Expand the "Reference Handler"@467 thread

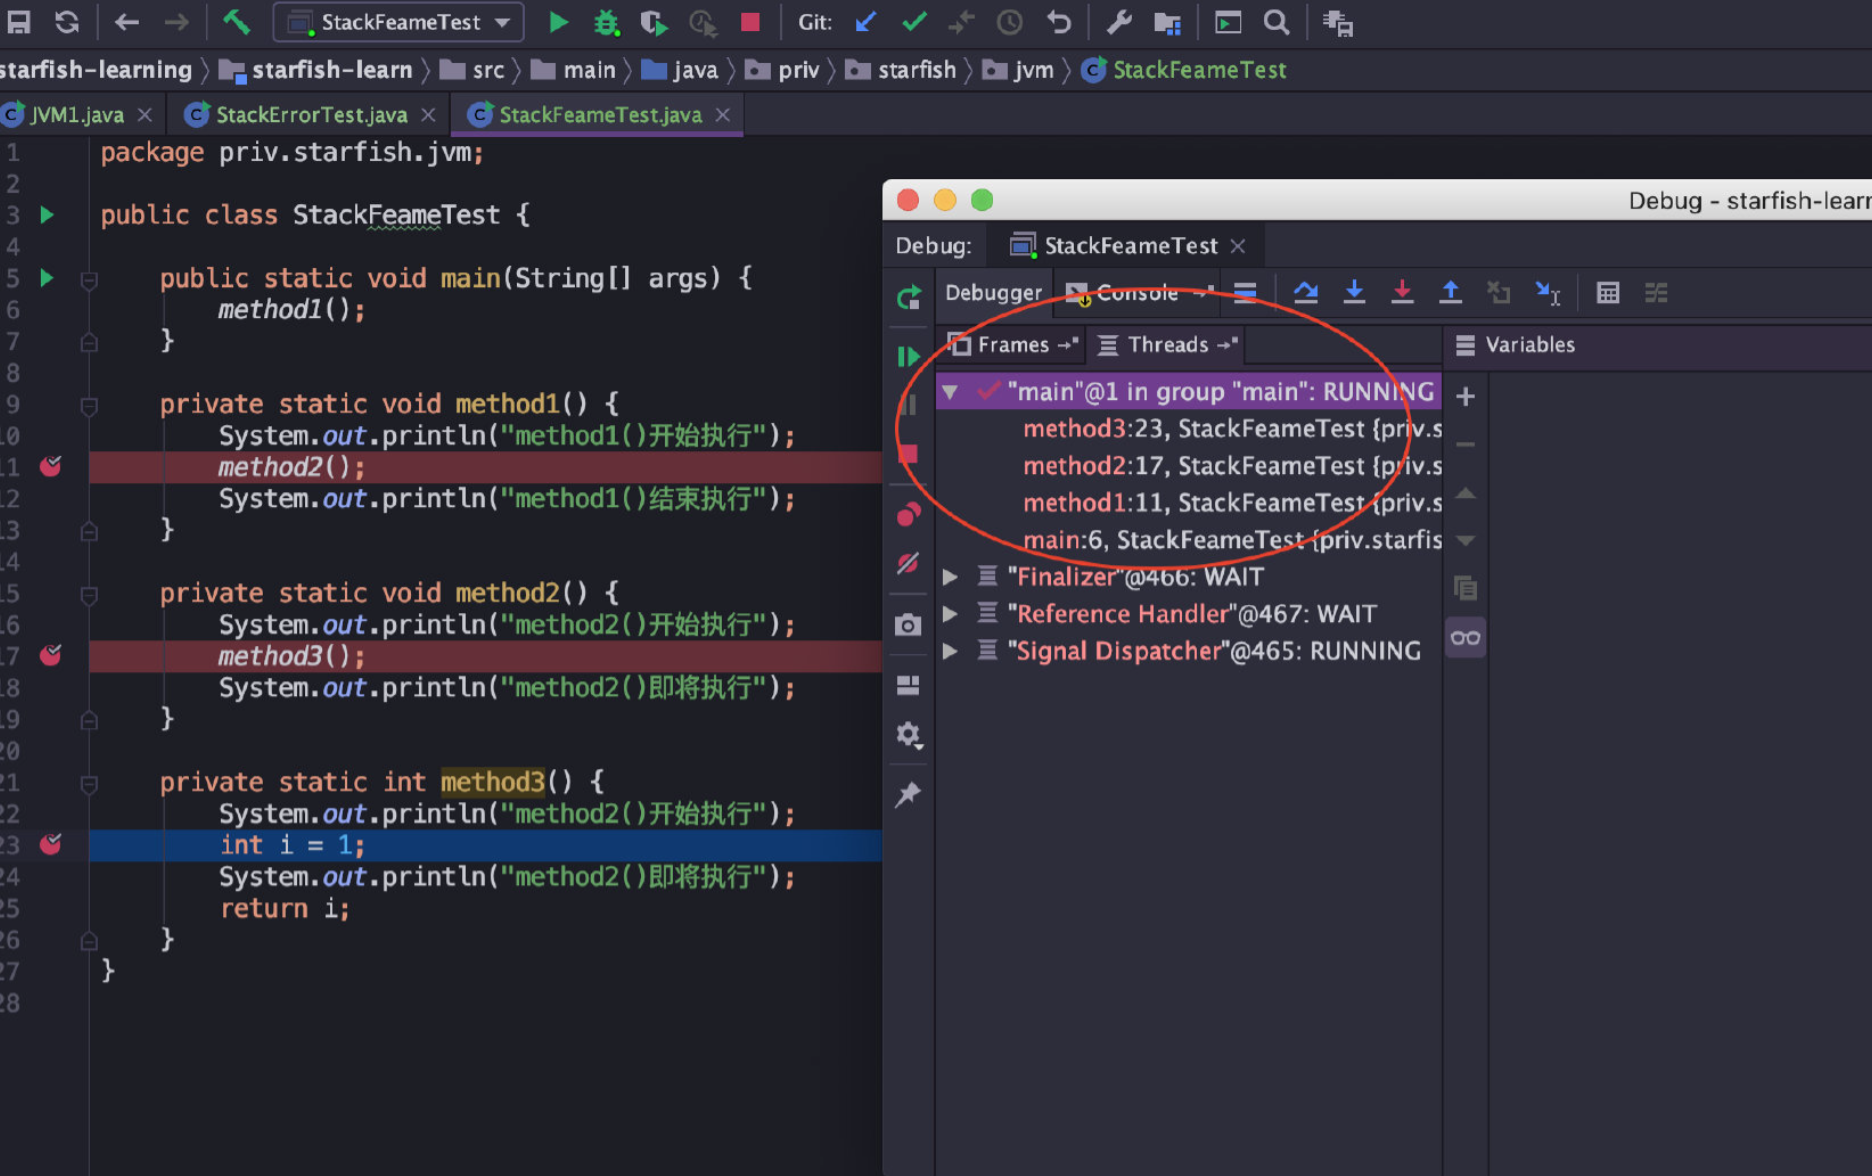950,614
